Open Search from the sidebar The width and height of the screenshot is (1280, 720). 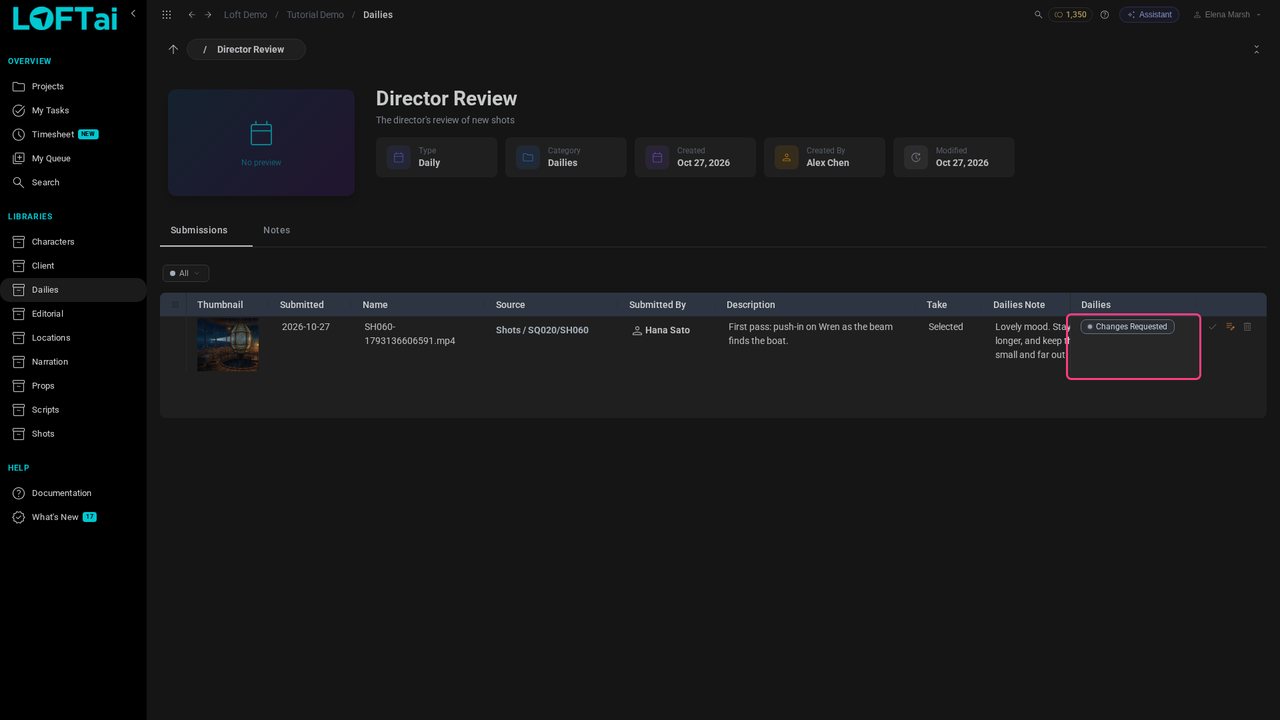click(x=73, y=183)
